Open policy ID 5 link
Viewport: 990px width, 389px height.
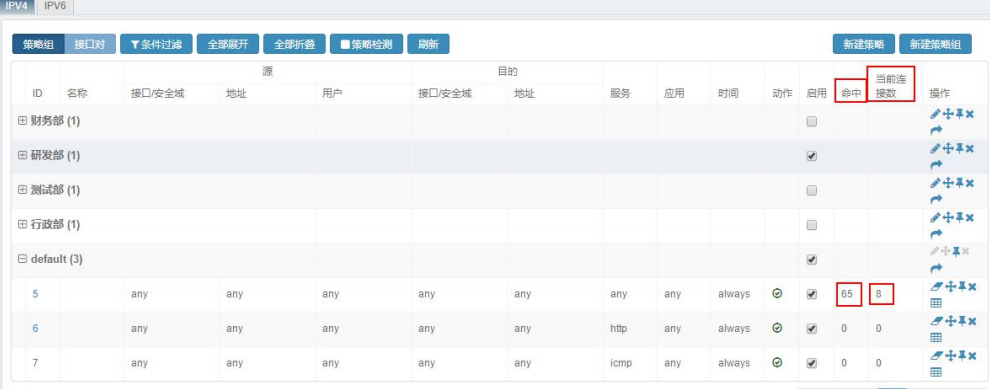(x=35, y=294)
